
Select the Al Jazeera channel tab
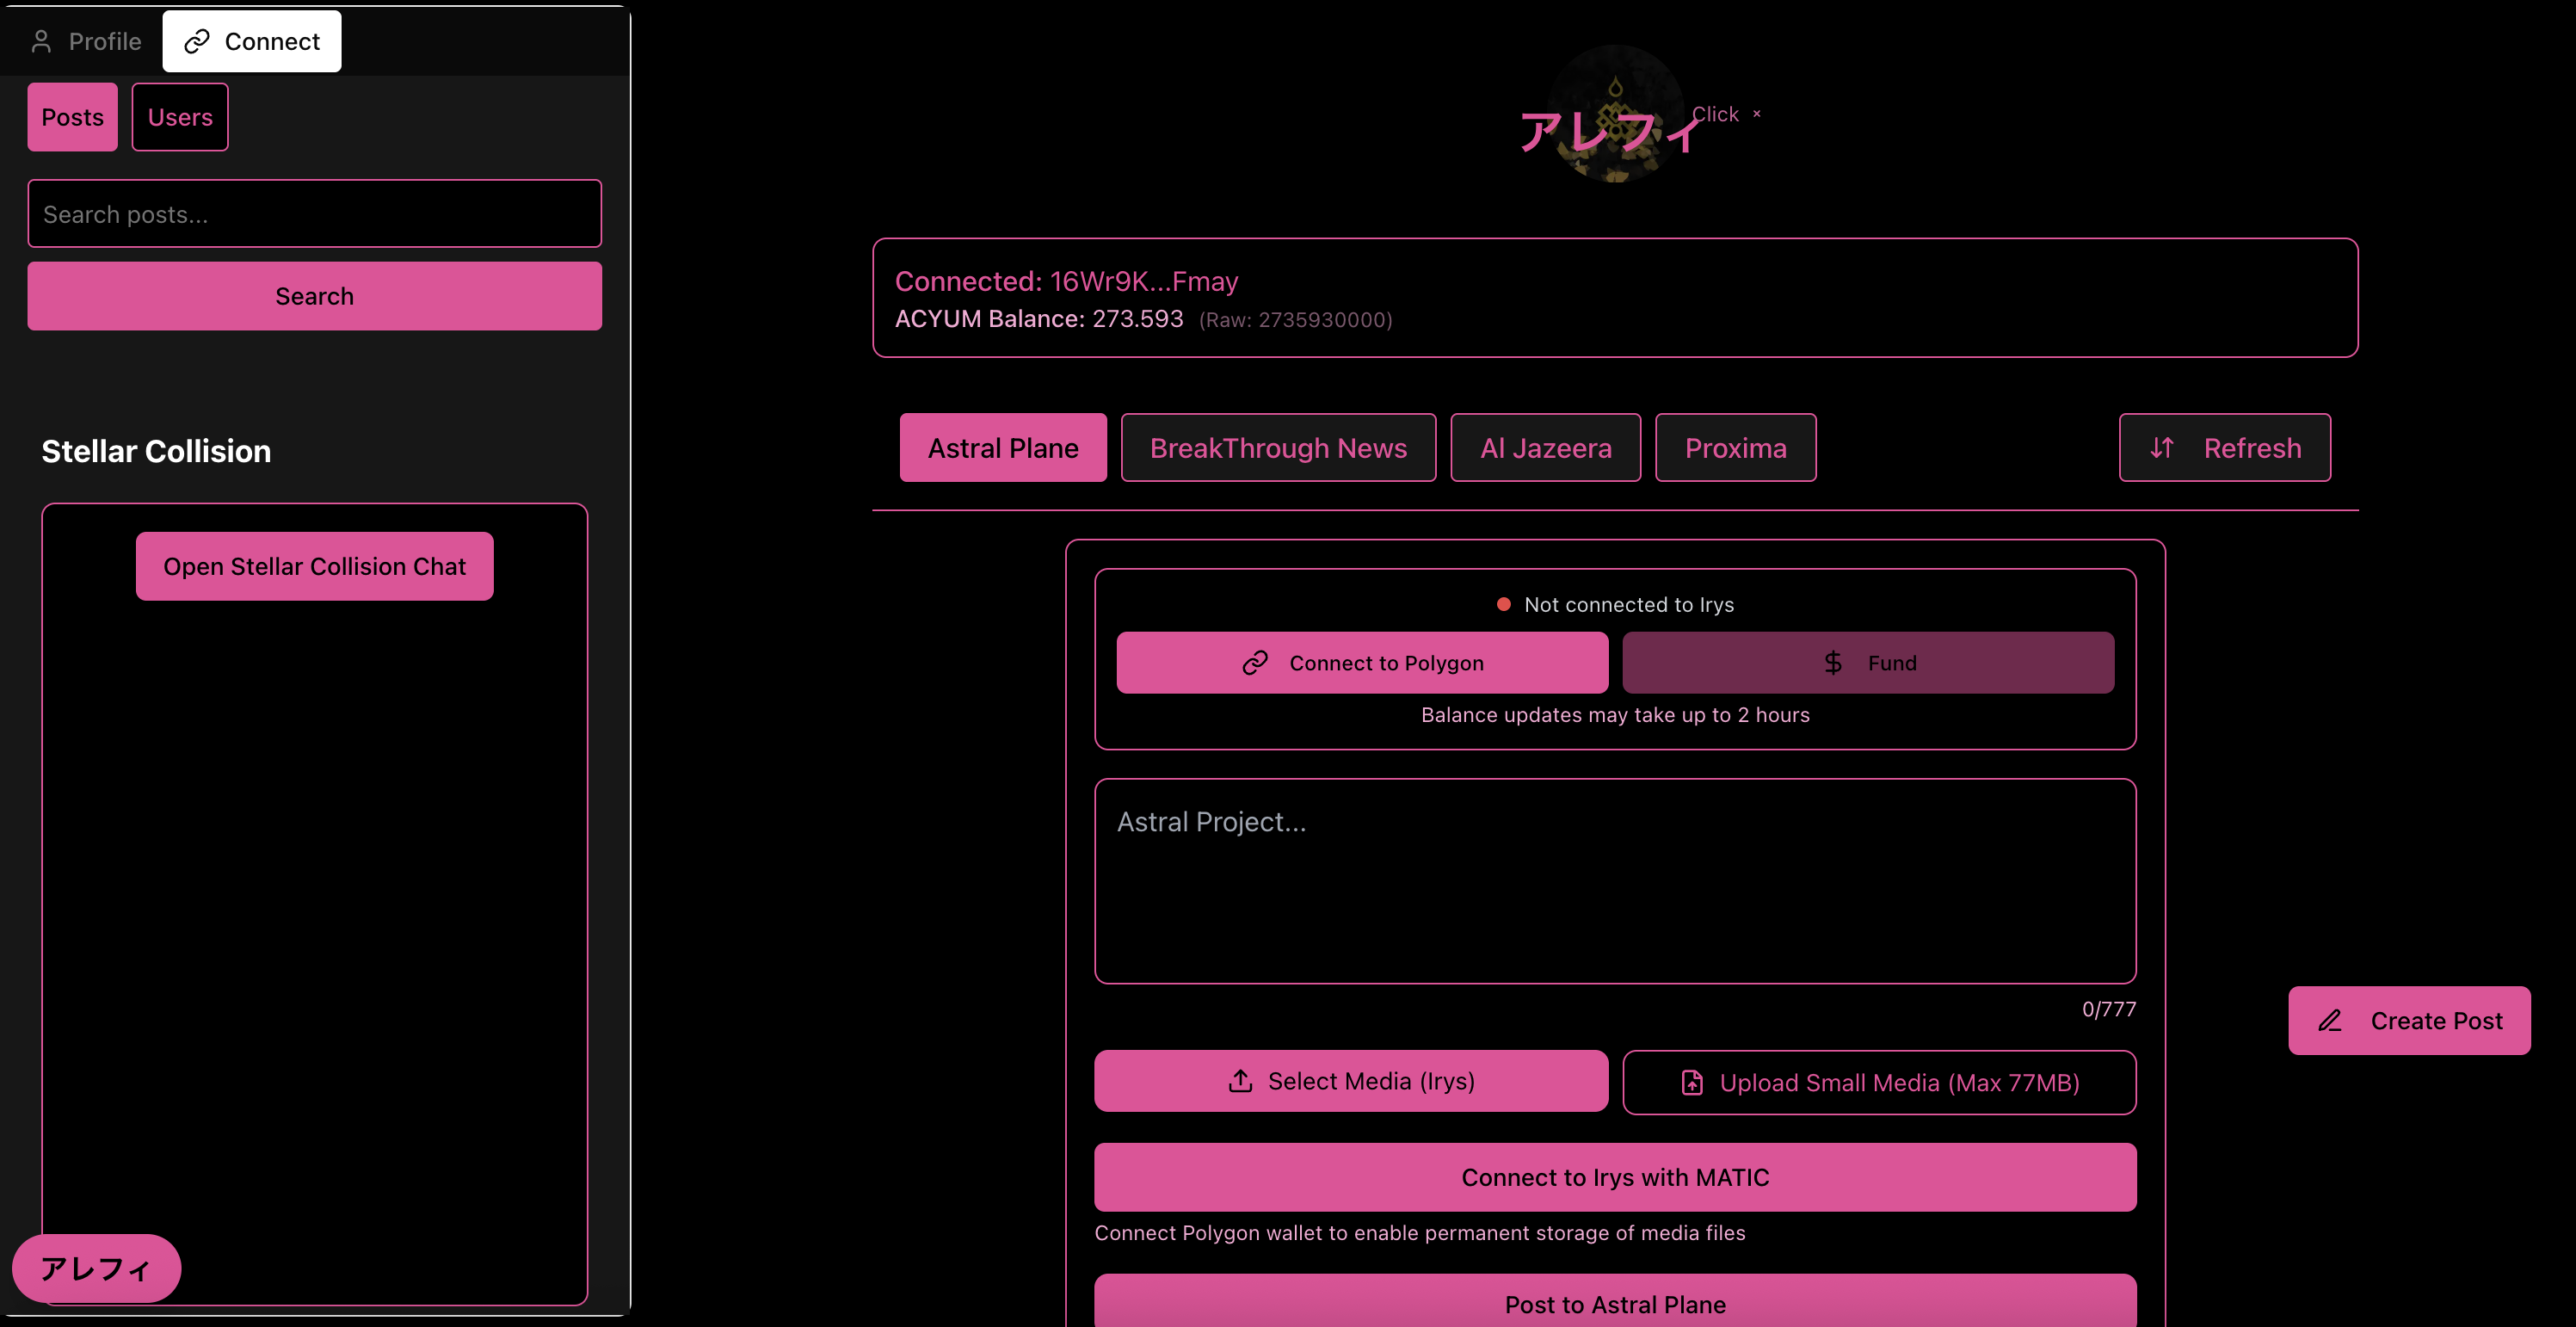[1545, 447]
